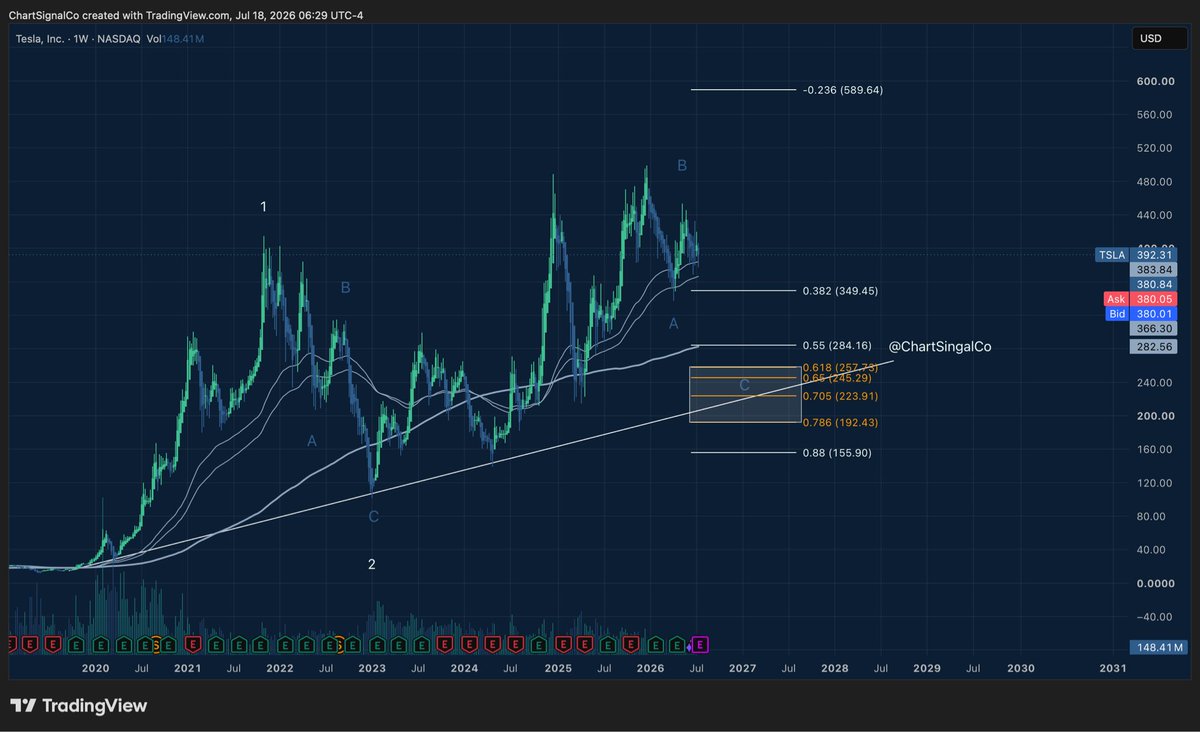This screenshot has width=1200, height=732.
Task: Select the 0.65 (245.29) Fibonacci label
Action: pyautogui.click(x=836, y=378)
